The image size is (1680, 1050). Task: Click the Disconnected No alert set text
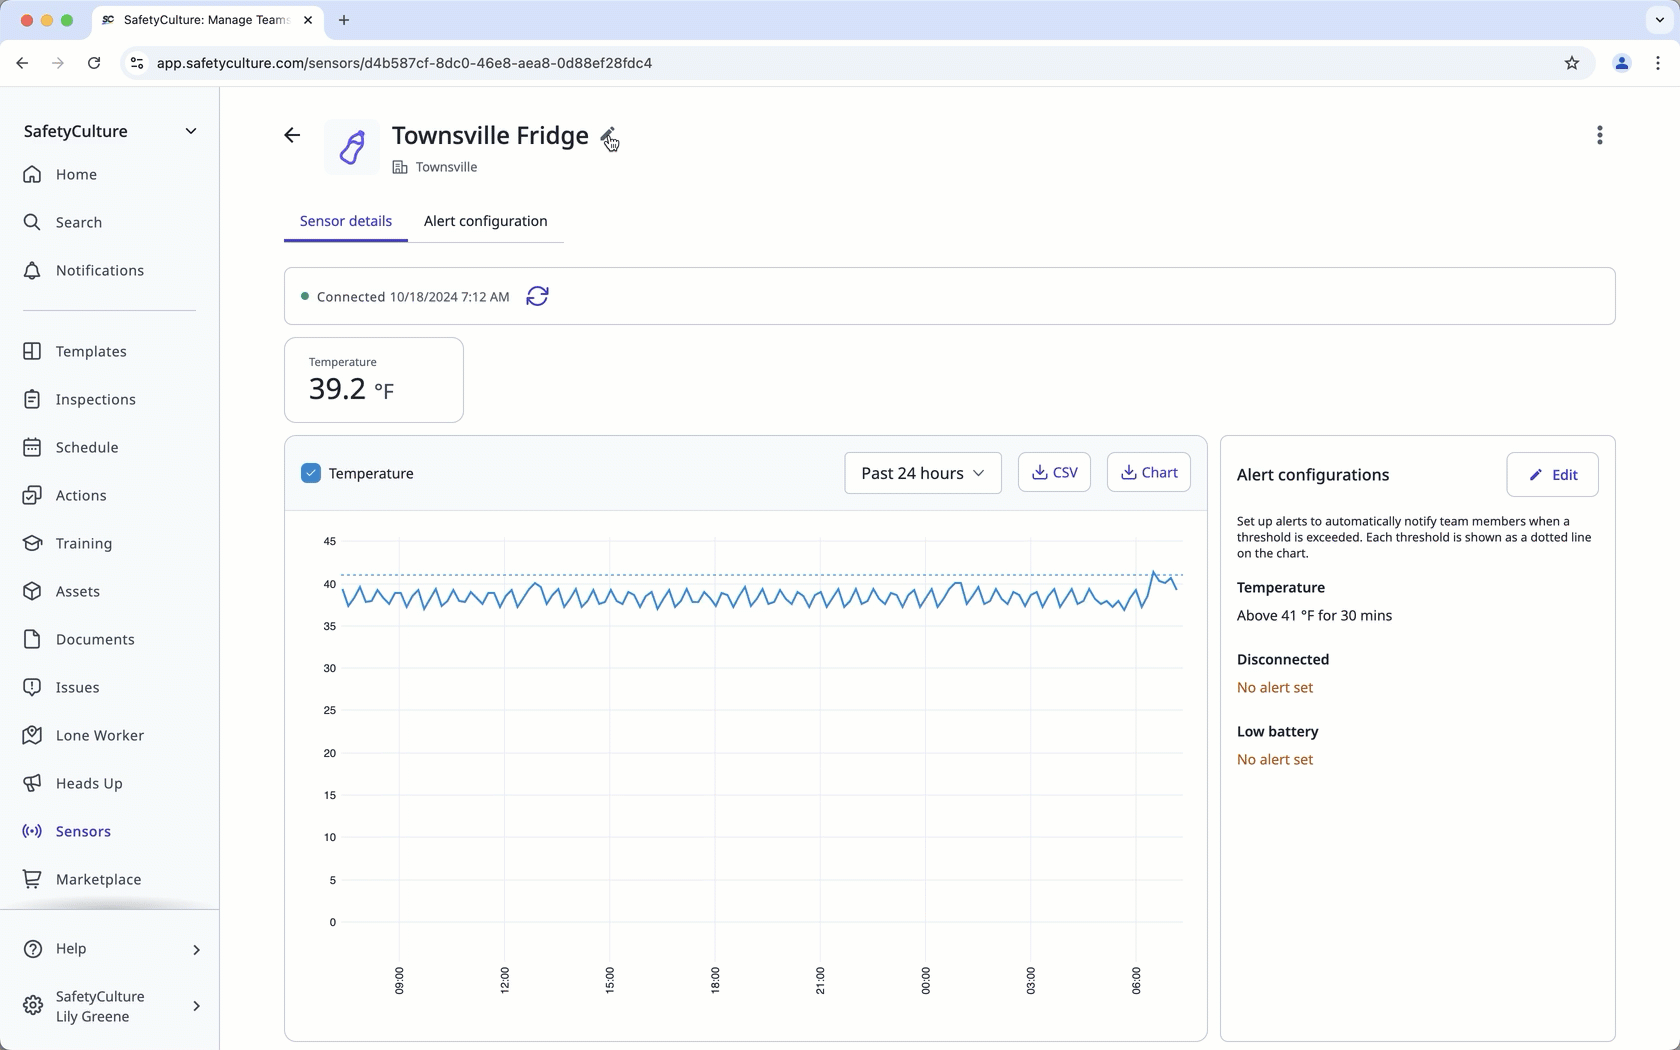tap(1275, 688)
